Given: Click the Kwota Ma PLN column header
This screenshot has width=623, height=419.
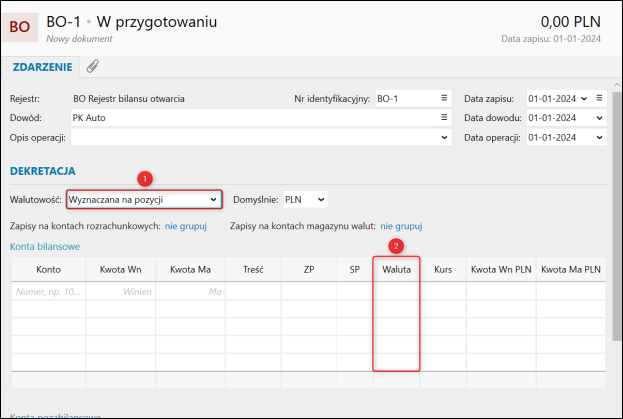Looking at the screenshot, I should coord(571,269).
